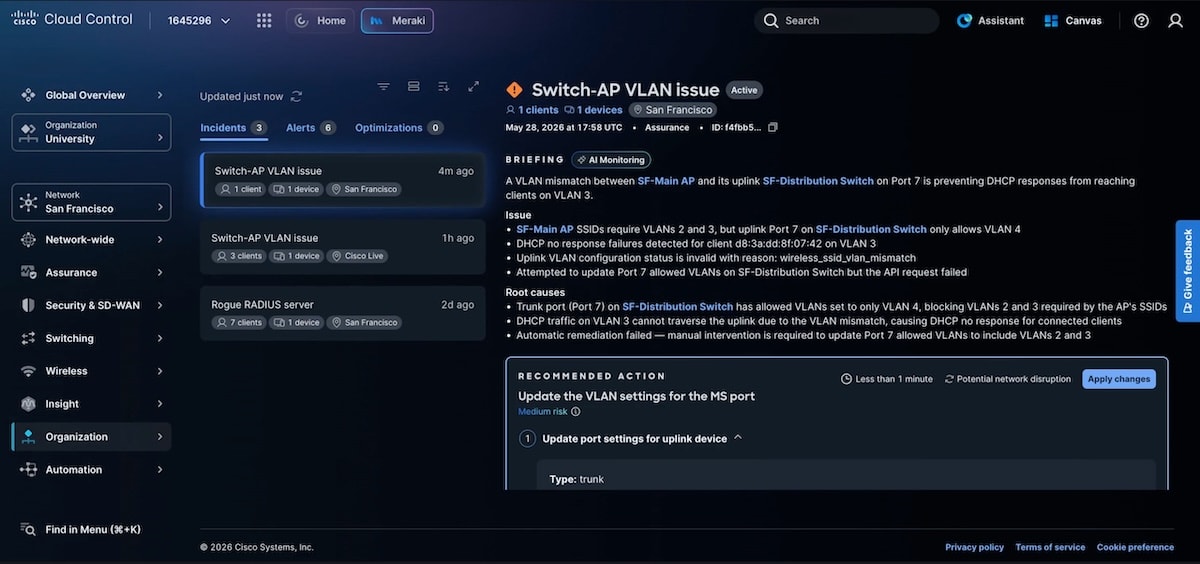Click the Network-wide sidebar icon
The height and width of the screenshot is (564, 1200).
click(x=28, y=240)
